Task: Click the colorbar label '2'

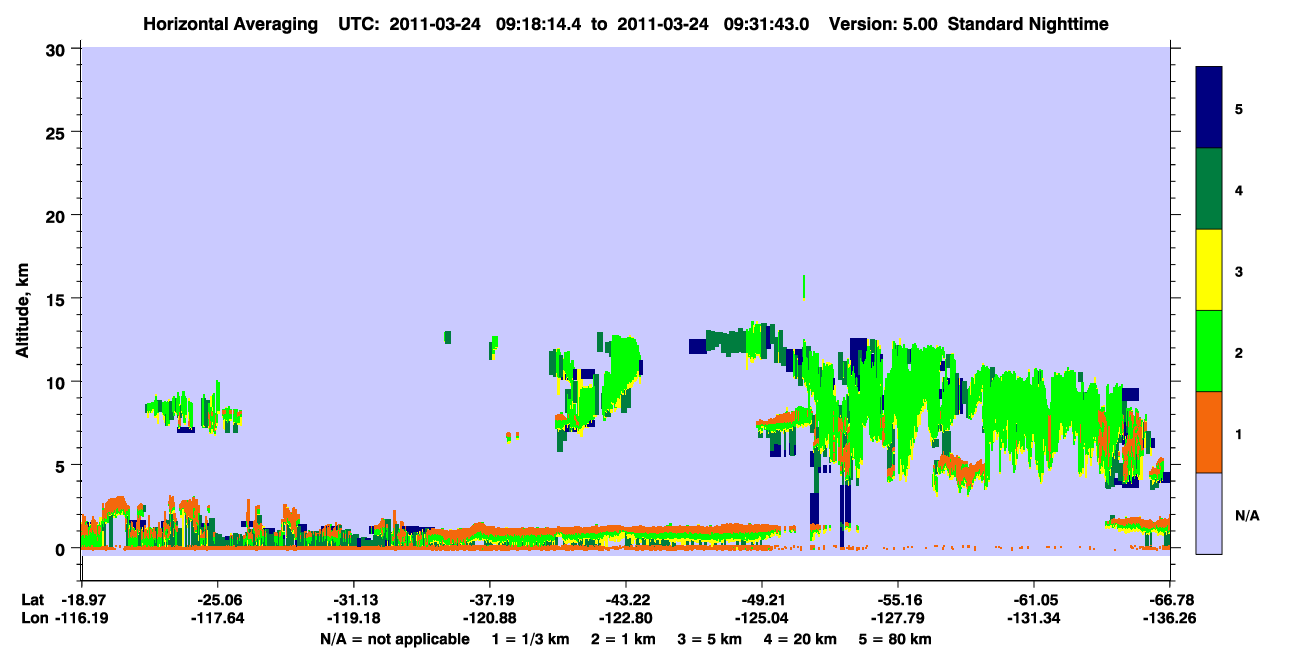Action: [x=1239, y=352]
